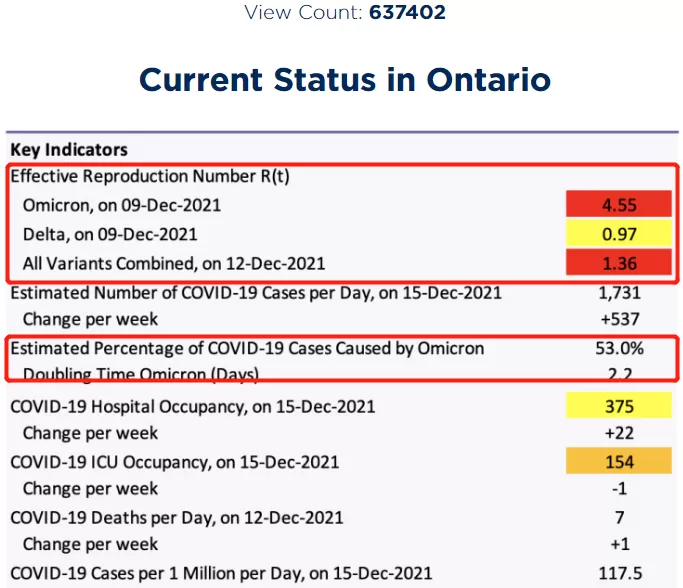Select the COVID-19 ICU Occupancy row label
683x588 pixels.
point(175,462)
